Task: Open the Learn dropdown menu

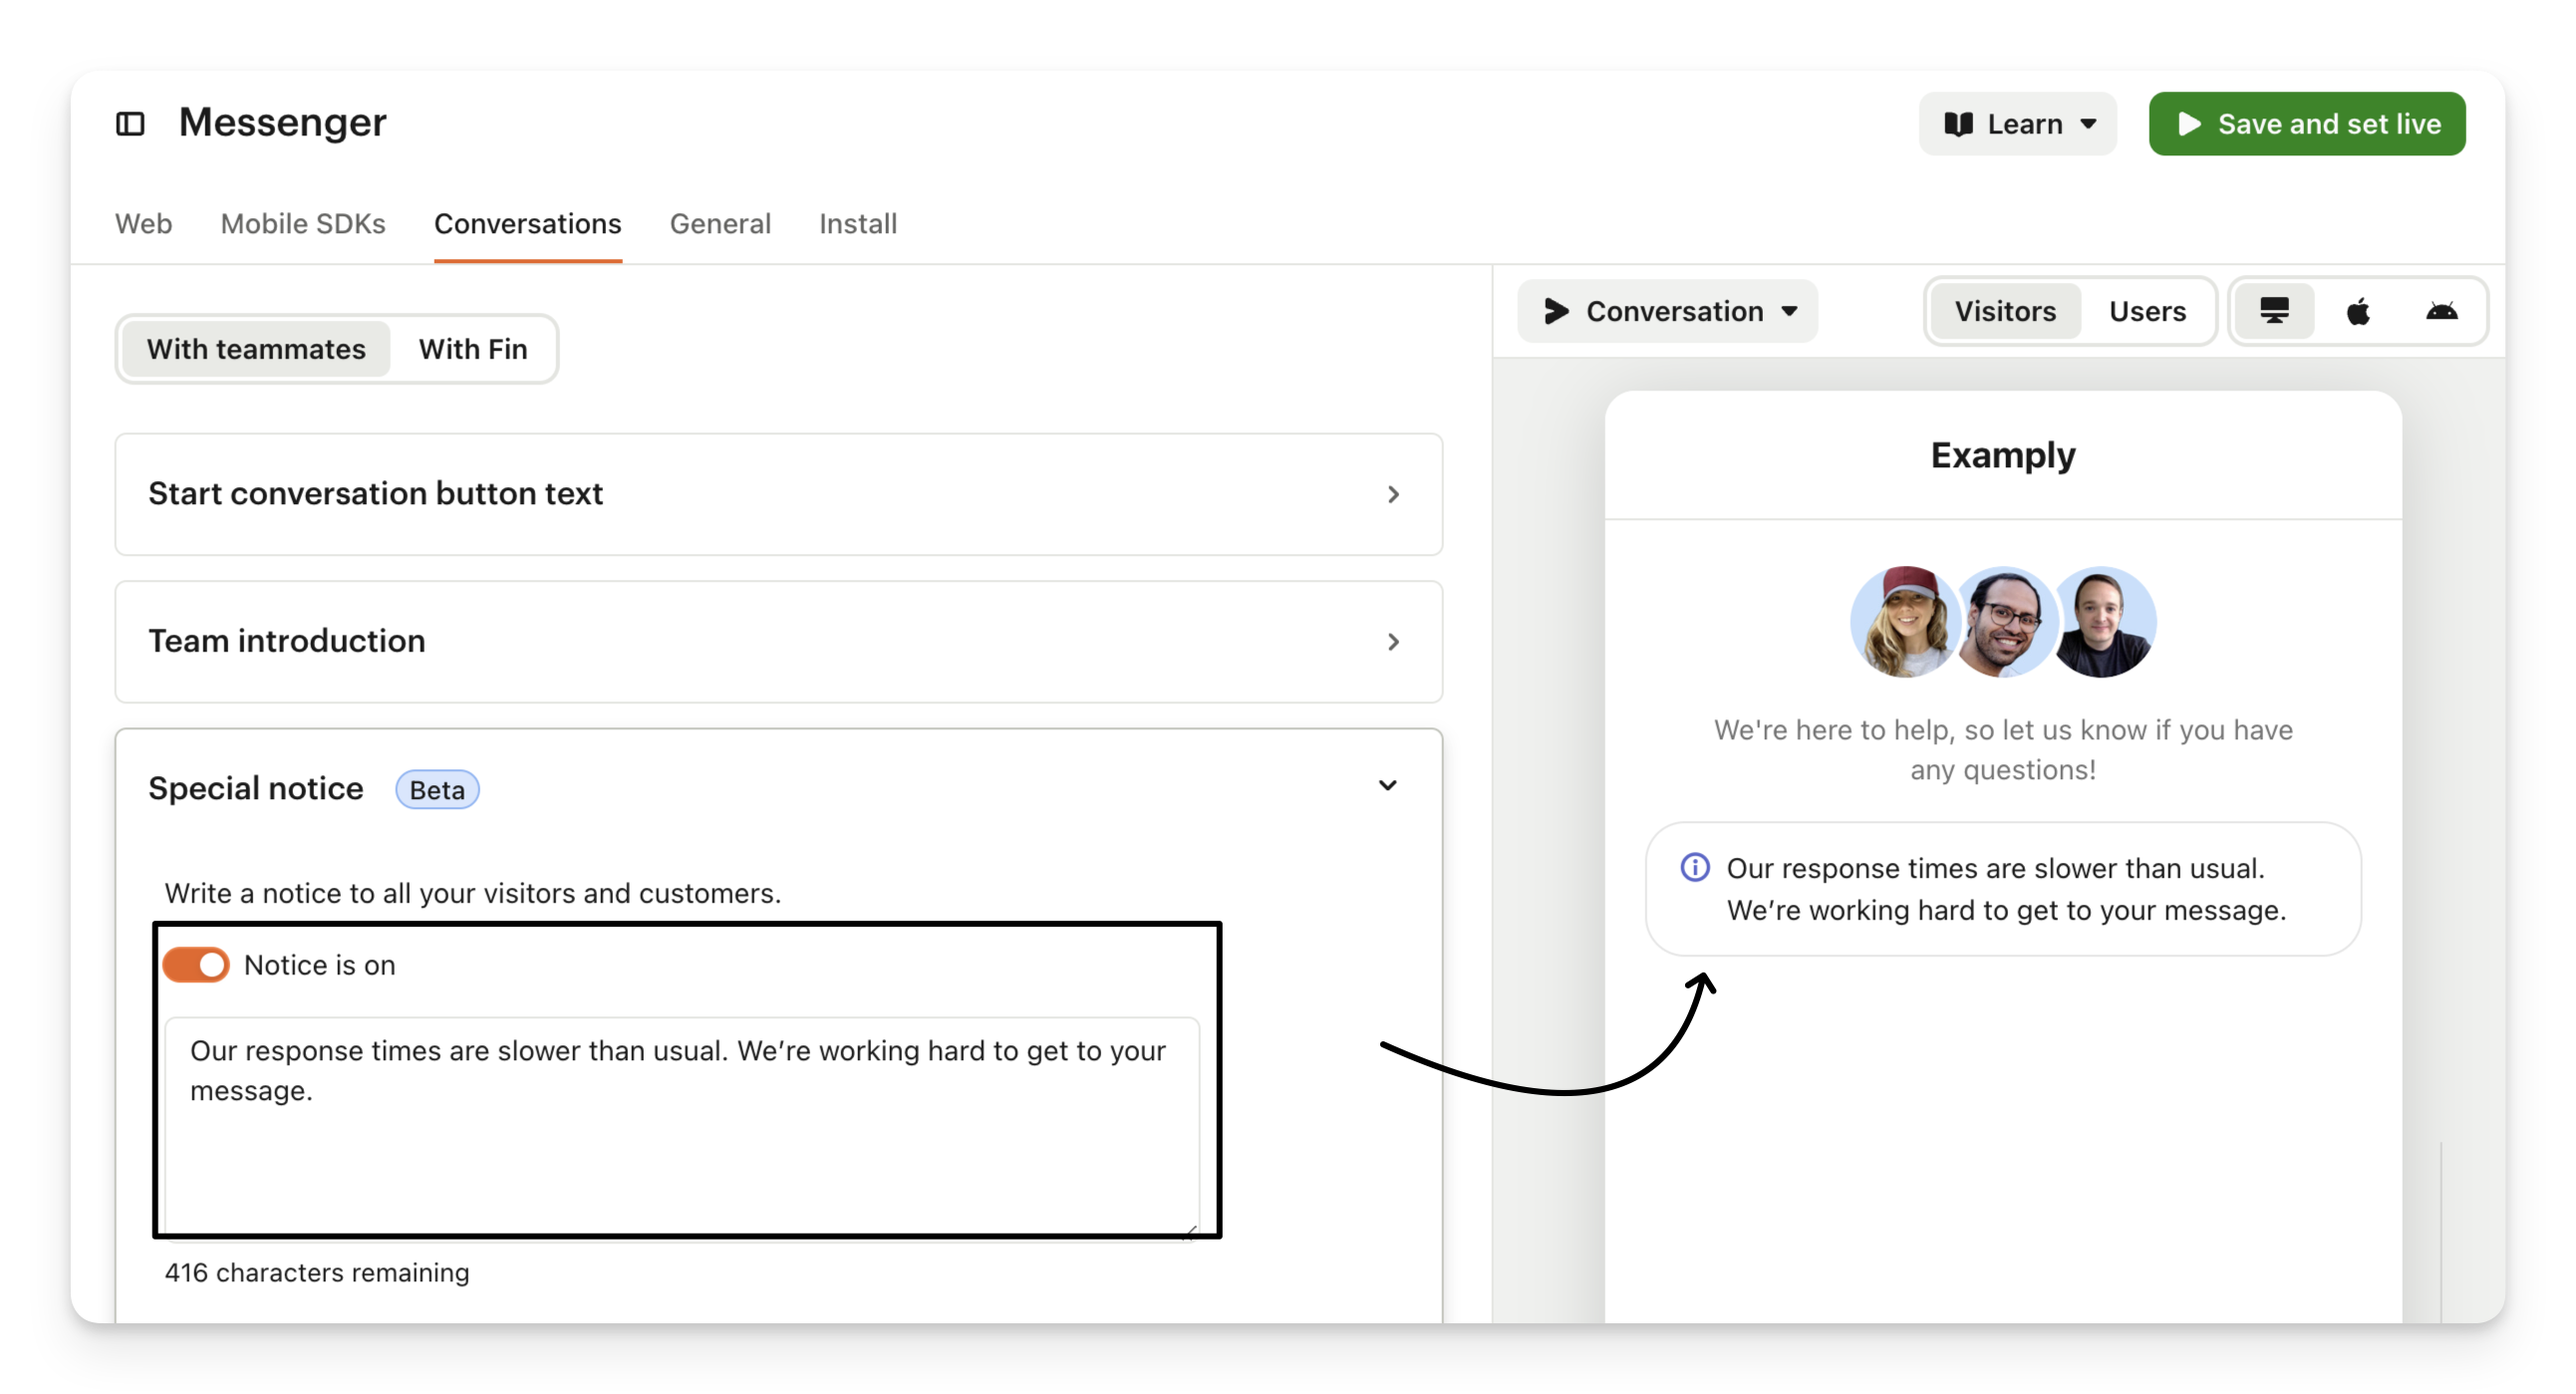Action: [x=2018, y=124]
